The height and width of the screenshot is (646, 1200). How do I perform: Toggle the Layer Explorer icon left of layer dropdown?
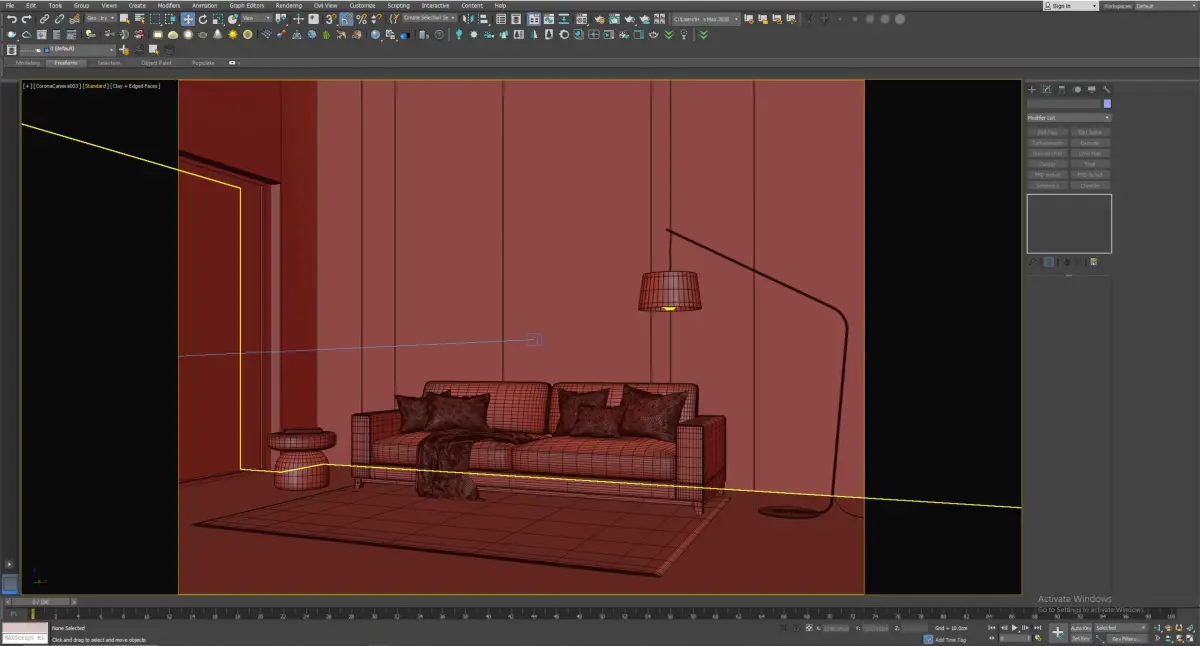pos(11,49)
